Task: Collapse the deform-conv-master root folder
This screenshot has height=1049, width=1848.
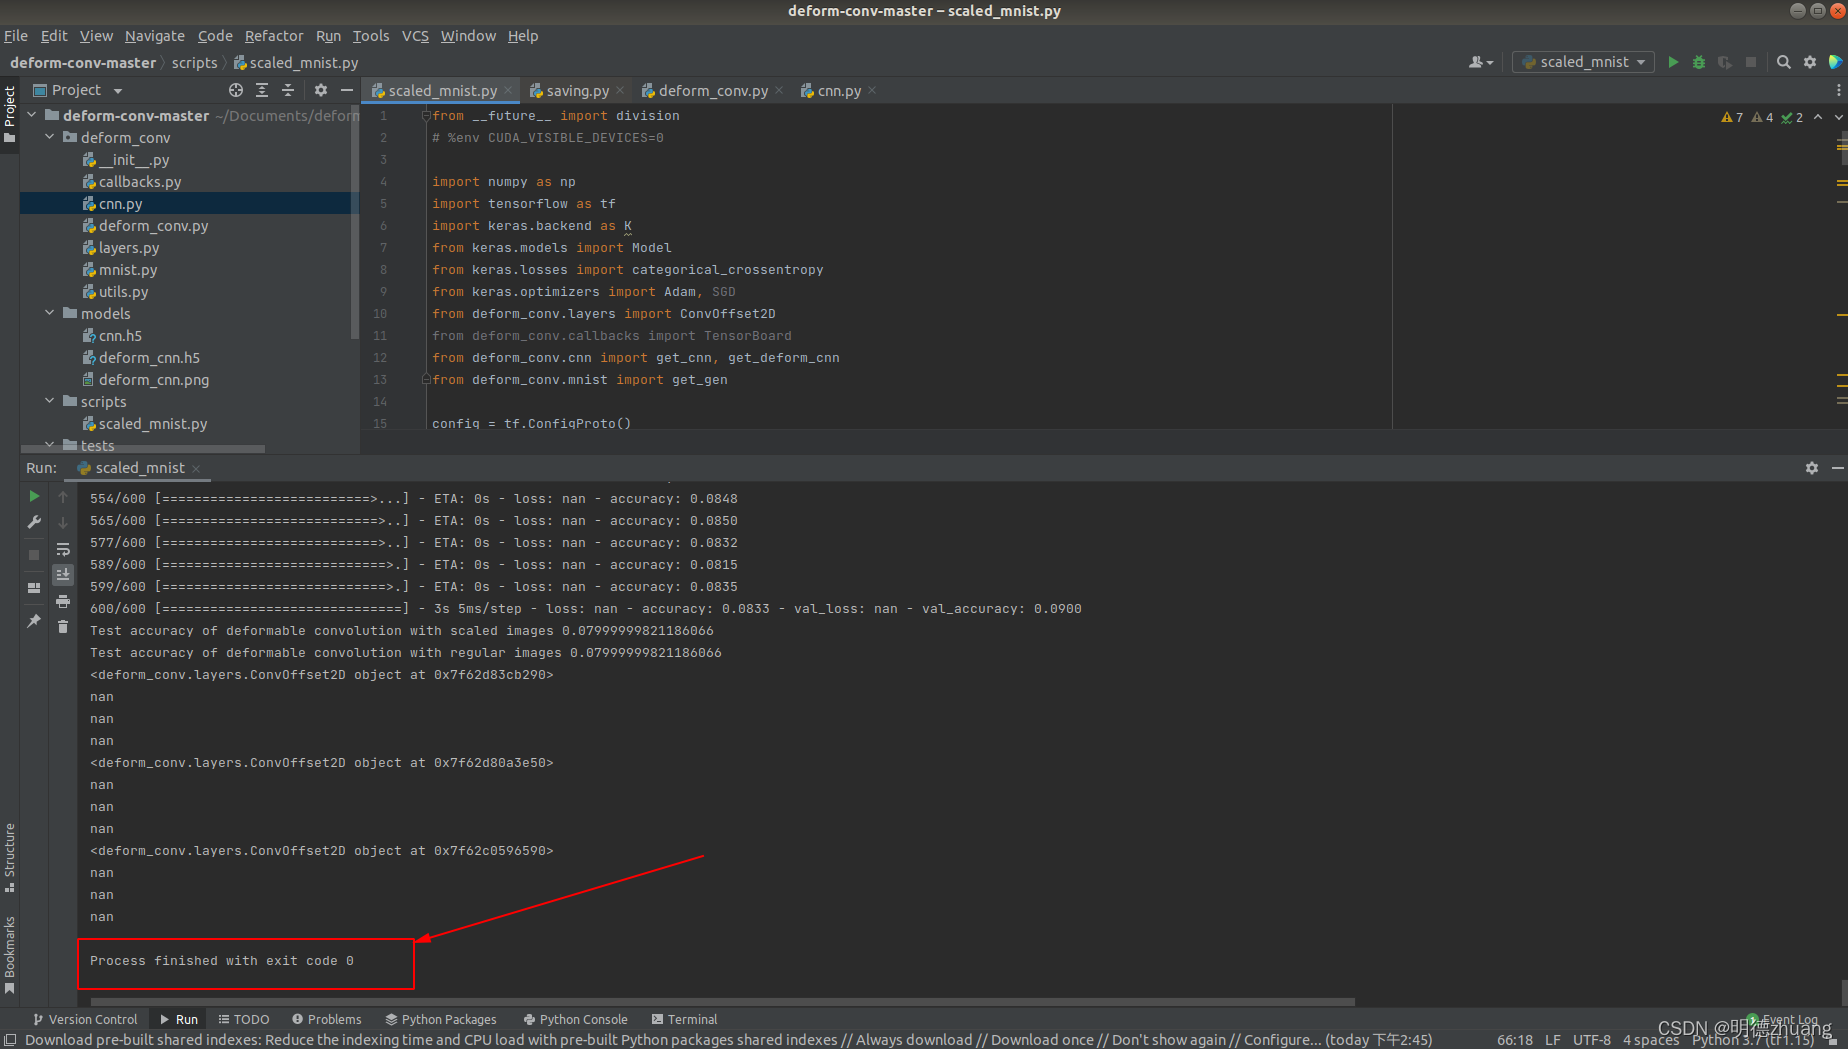Action: click(32, 115)
